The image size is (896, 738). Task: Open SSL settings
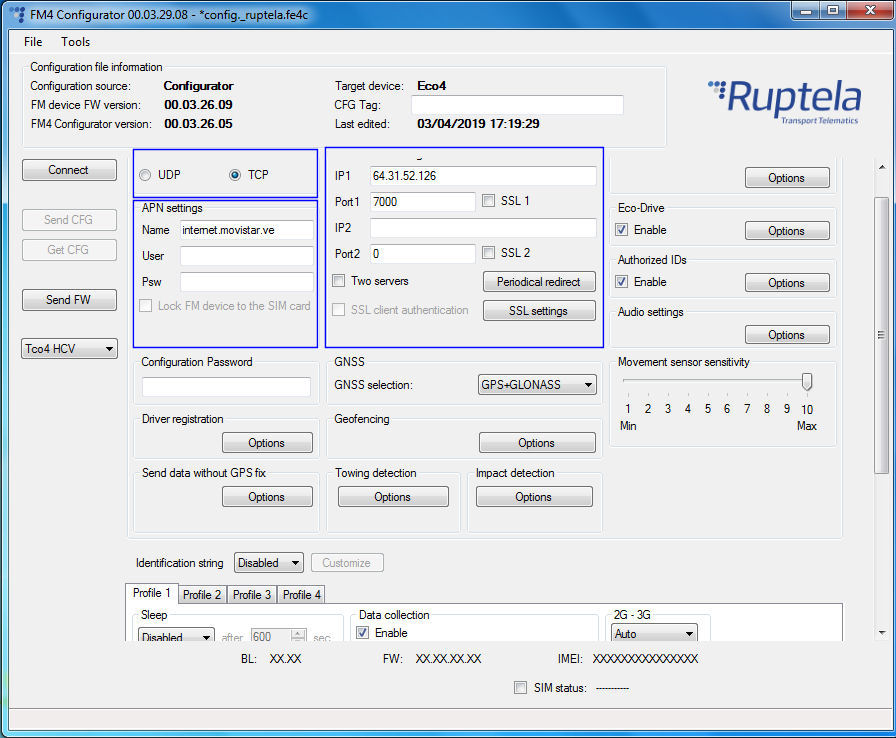pyautogui.click(x=539, y=309)
